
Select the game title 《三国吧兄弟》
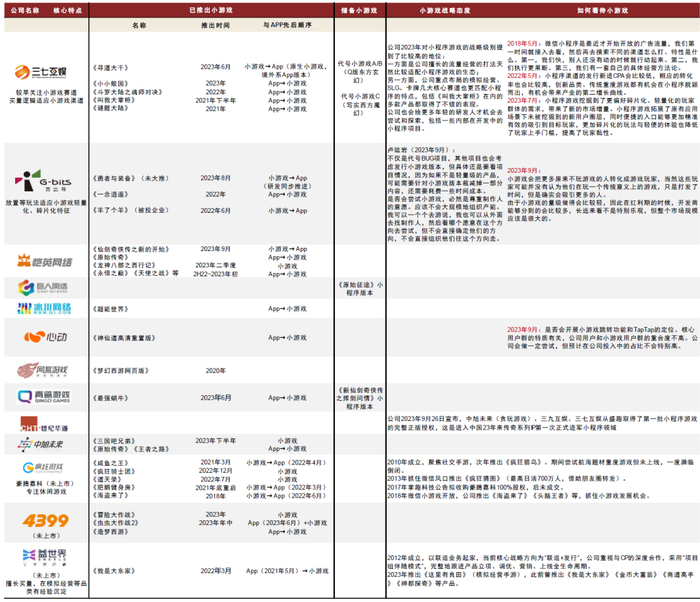(x=114, y=441)
